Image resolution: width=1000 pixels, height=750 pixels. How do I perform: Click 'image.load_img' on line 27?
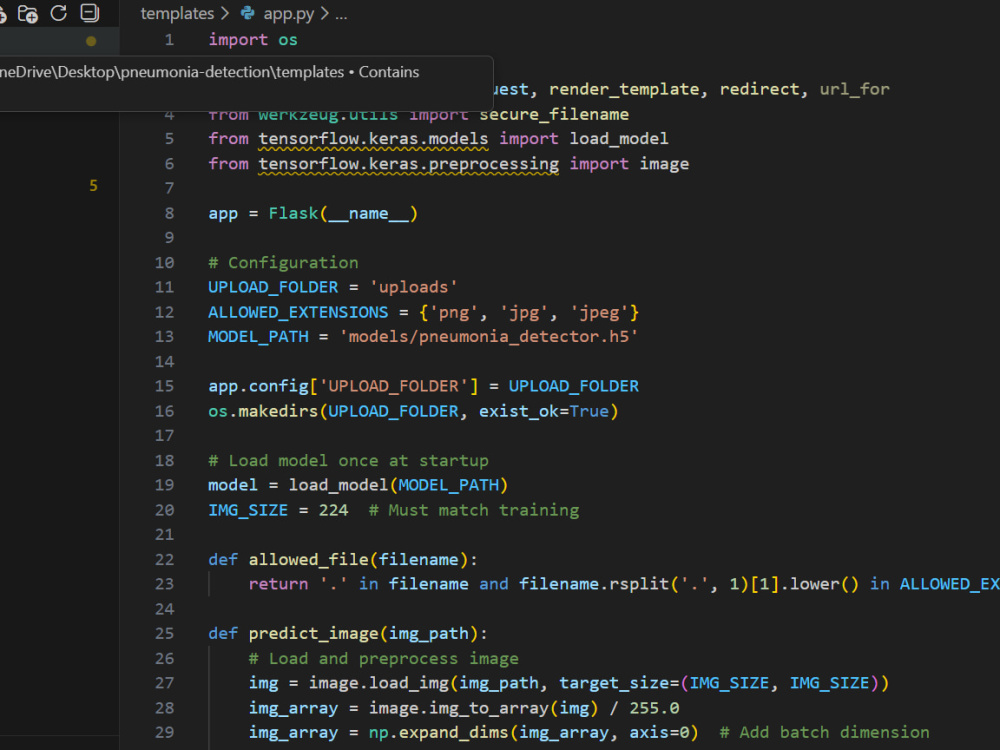coord(379,684)
